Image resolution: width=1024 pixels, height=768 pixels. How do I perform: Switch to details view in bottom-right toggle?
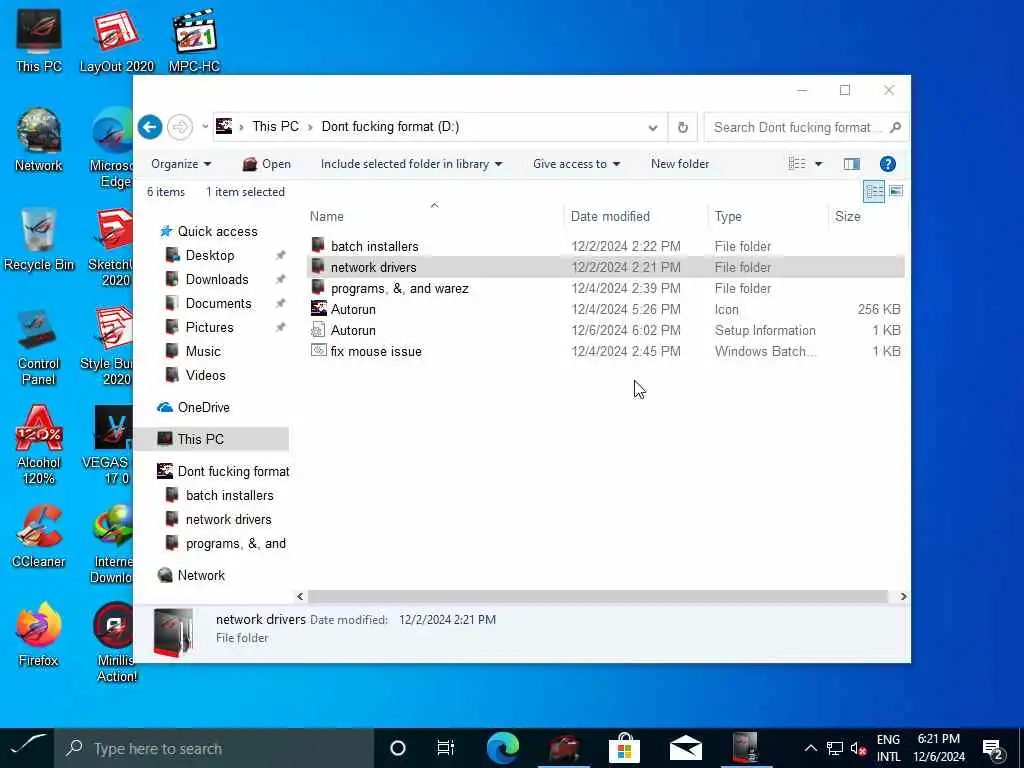coord(874,191)
